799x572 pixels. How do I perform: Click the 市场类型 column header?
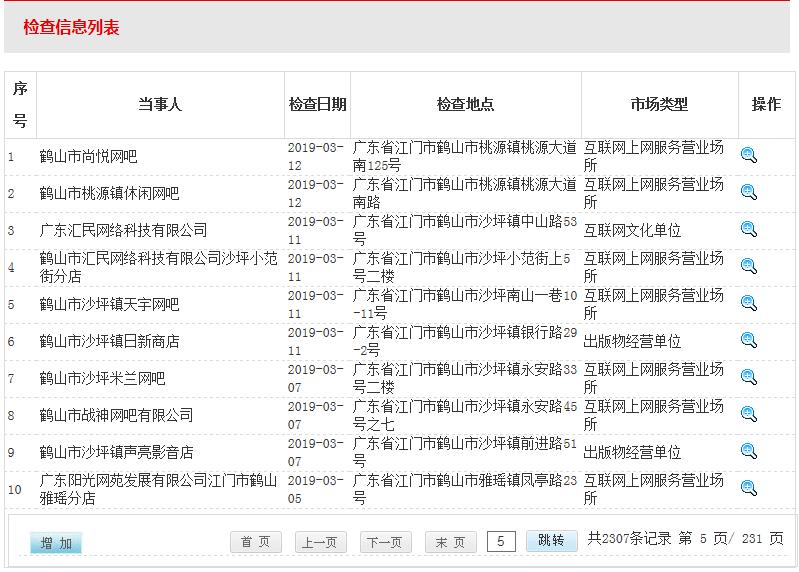[659, 104]
